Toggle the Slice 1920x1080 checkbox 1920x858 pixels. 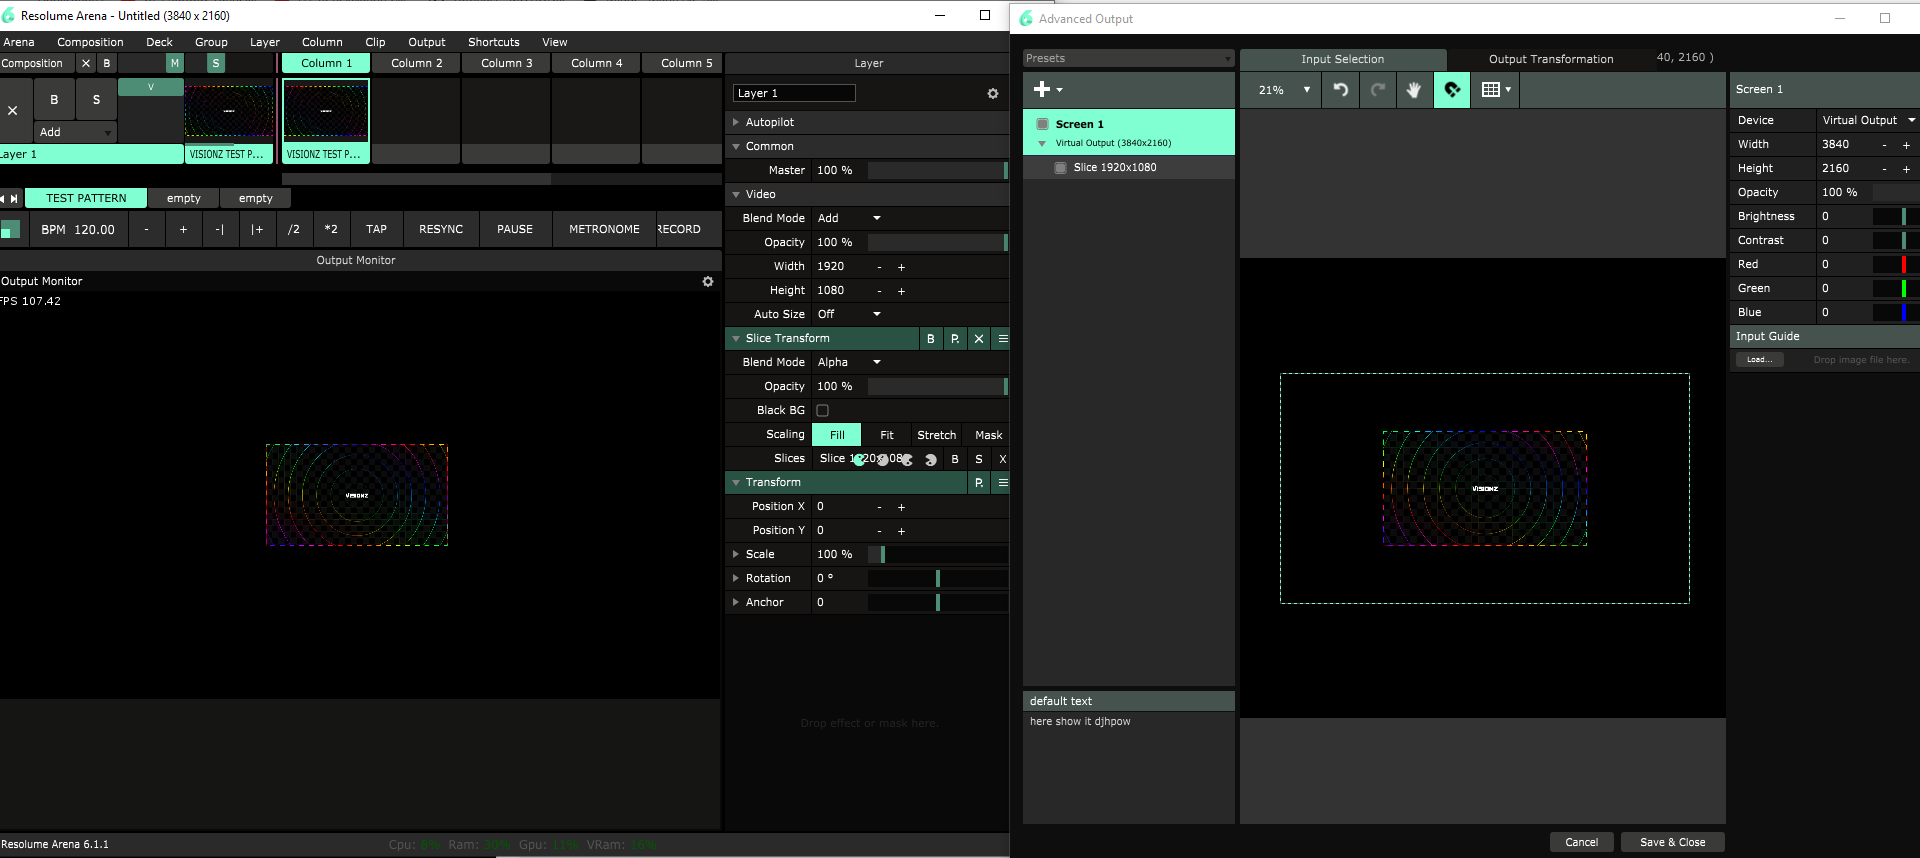(x=1060, y=168)
